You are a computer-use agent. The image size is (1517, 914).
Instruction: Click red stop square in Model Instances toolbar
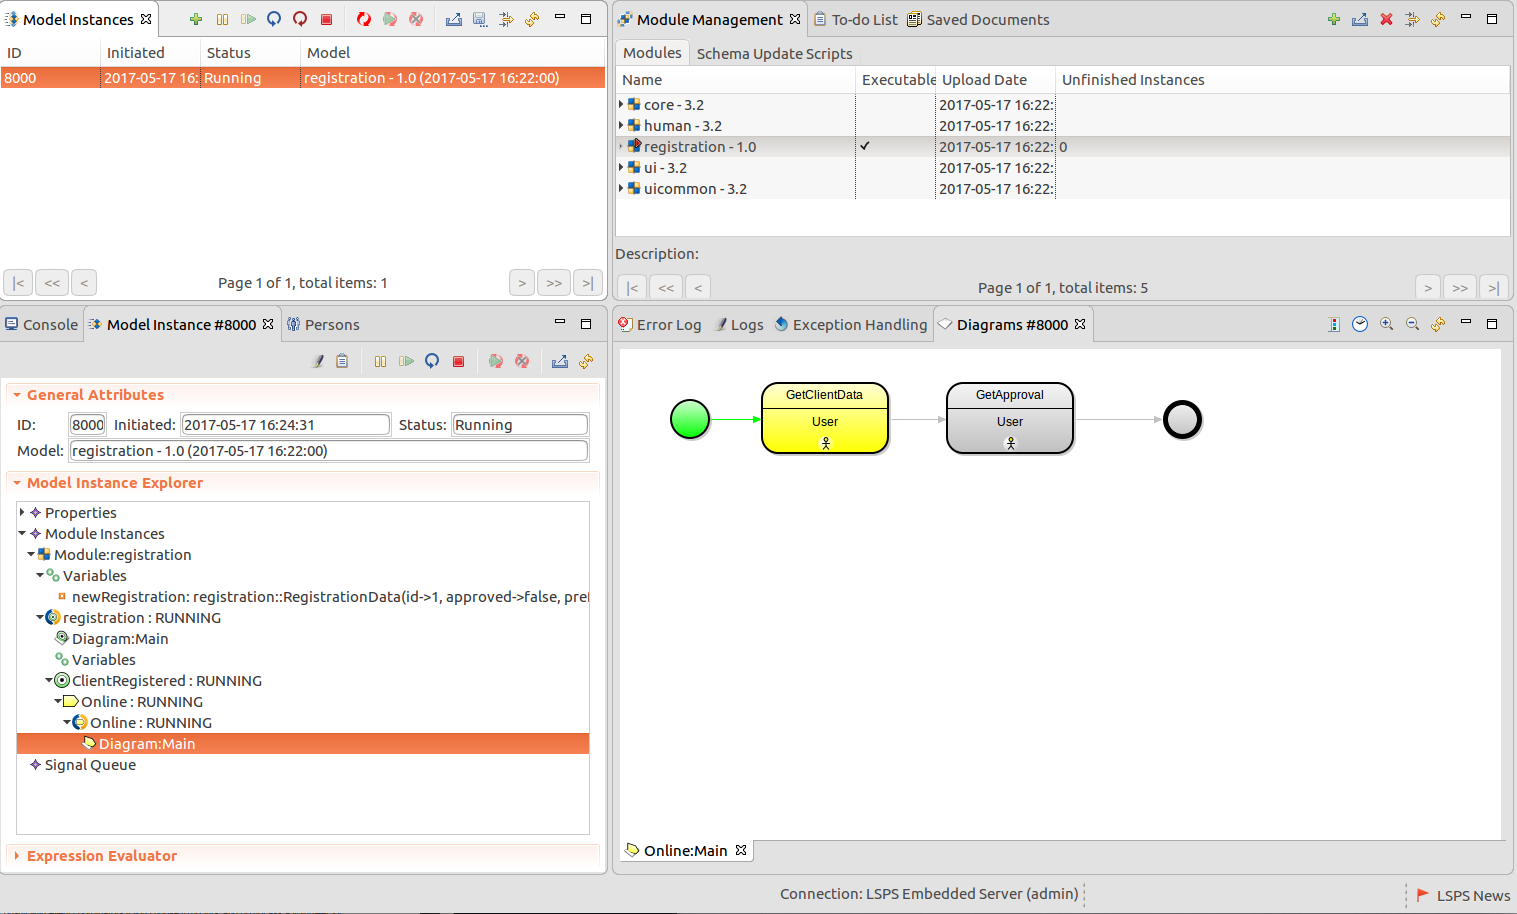pyautogui.click(x=326, y=19)
